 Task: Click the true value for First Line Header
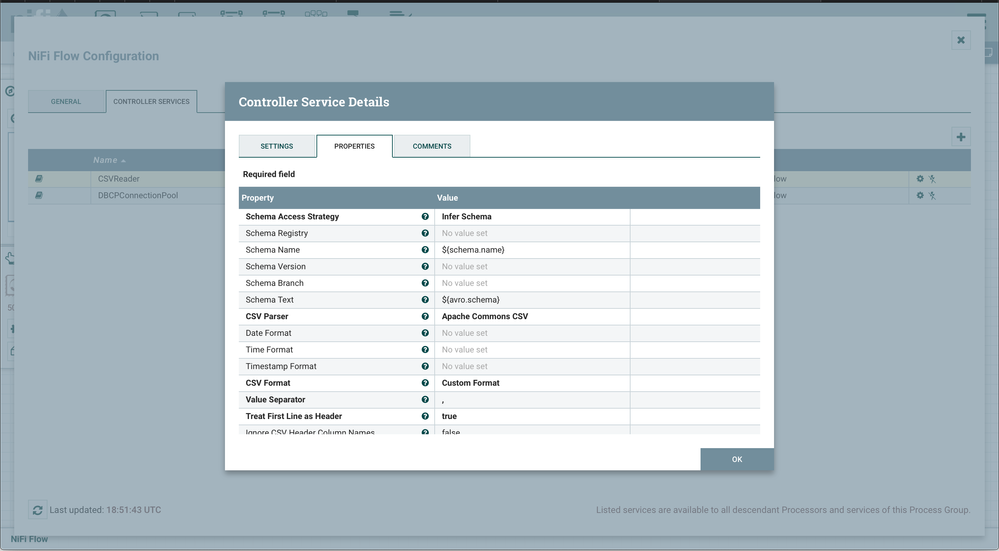(x=449, y=416)
